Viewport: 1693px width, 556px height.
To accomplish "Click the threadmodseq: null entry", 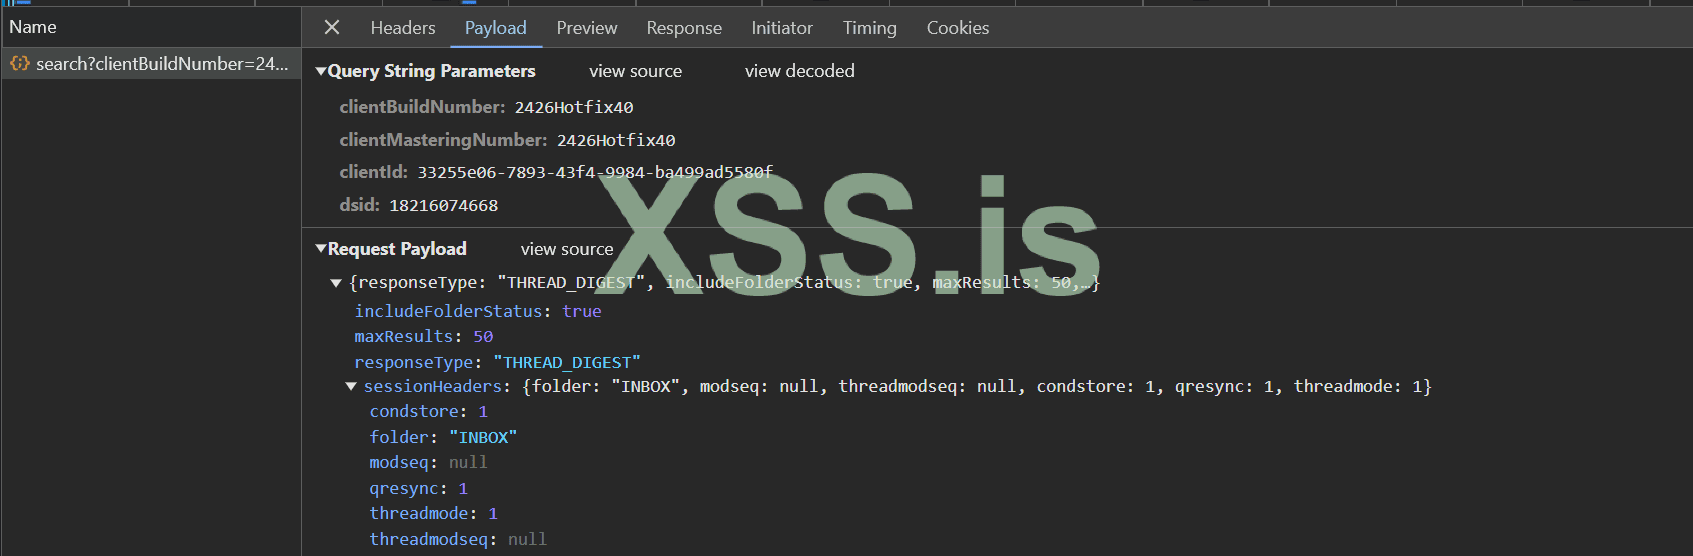I will [x=458, y=539].
